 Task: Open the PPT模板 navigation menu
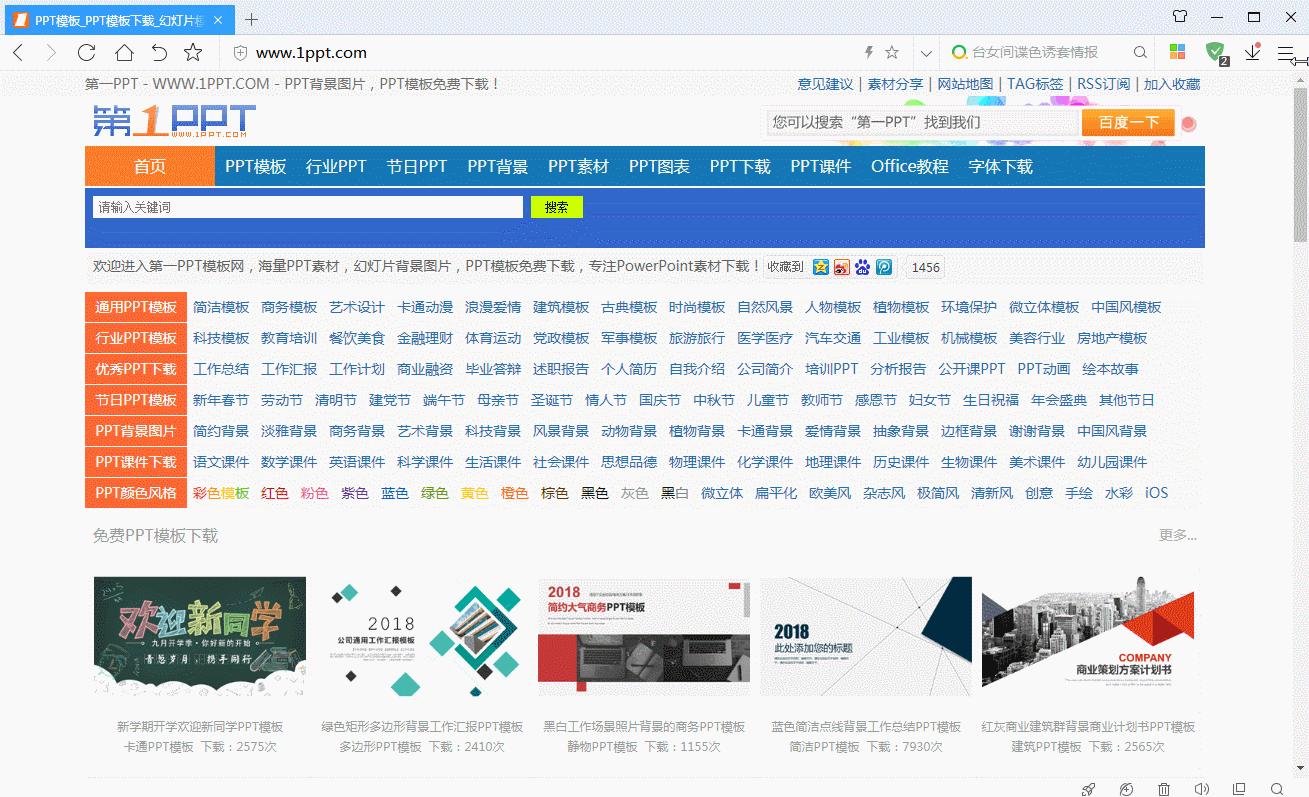(256, 166)
